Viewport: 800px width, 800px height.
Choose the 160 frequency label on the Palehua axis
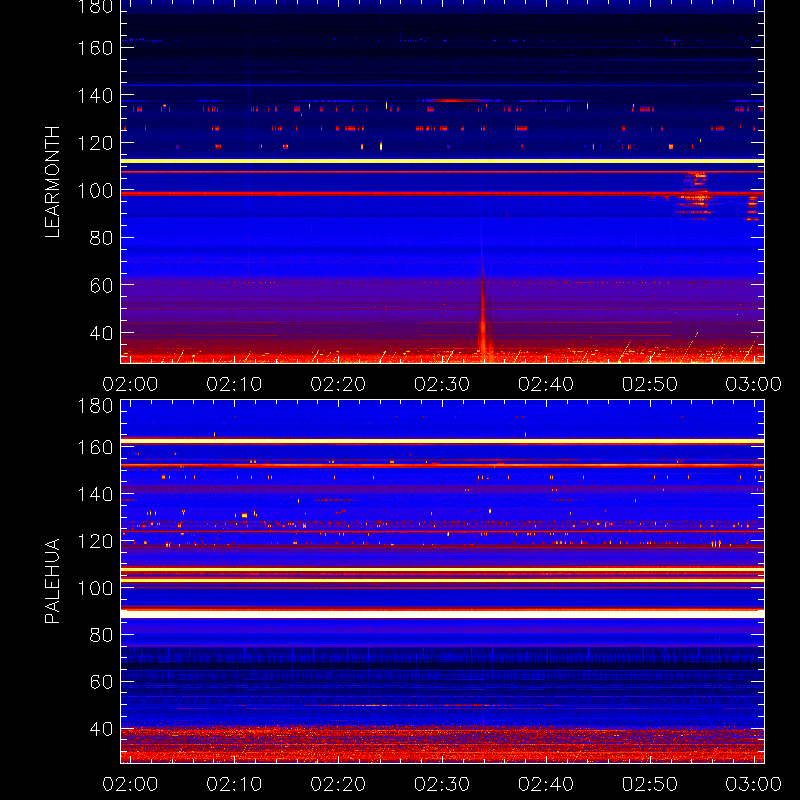tap(95, 447)
